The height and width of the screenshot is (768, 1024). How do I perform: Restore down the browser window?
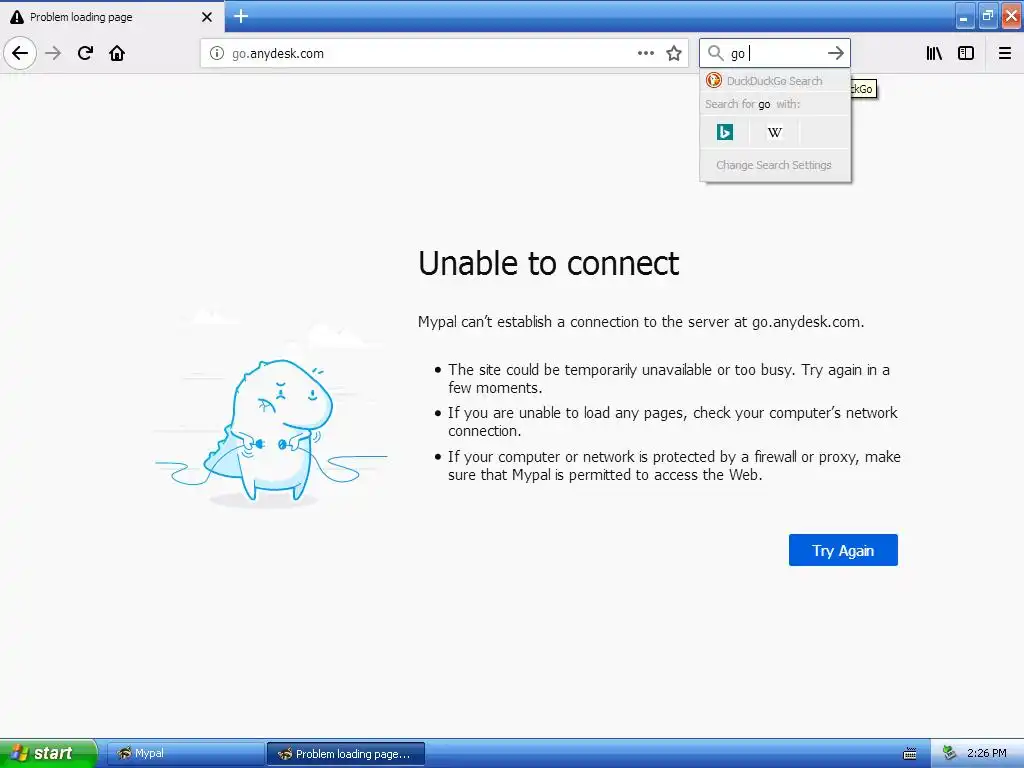[987, 16]
